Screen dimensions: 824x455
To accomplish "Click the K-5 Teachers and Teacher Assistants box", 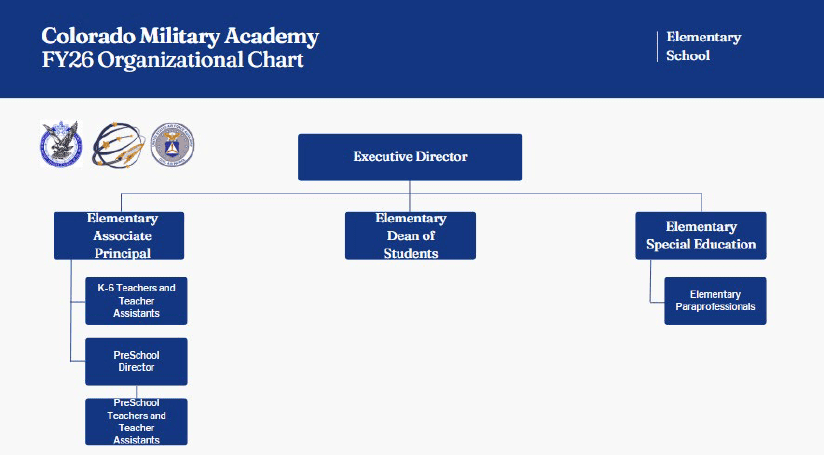I will point(136,301).
